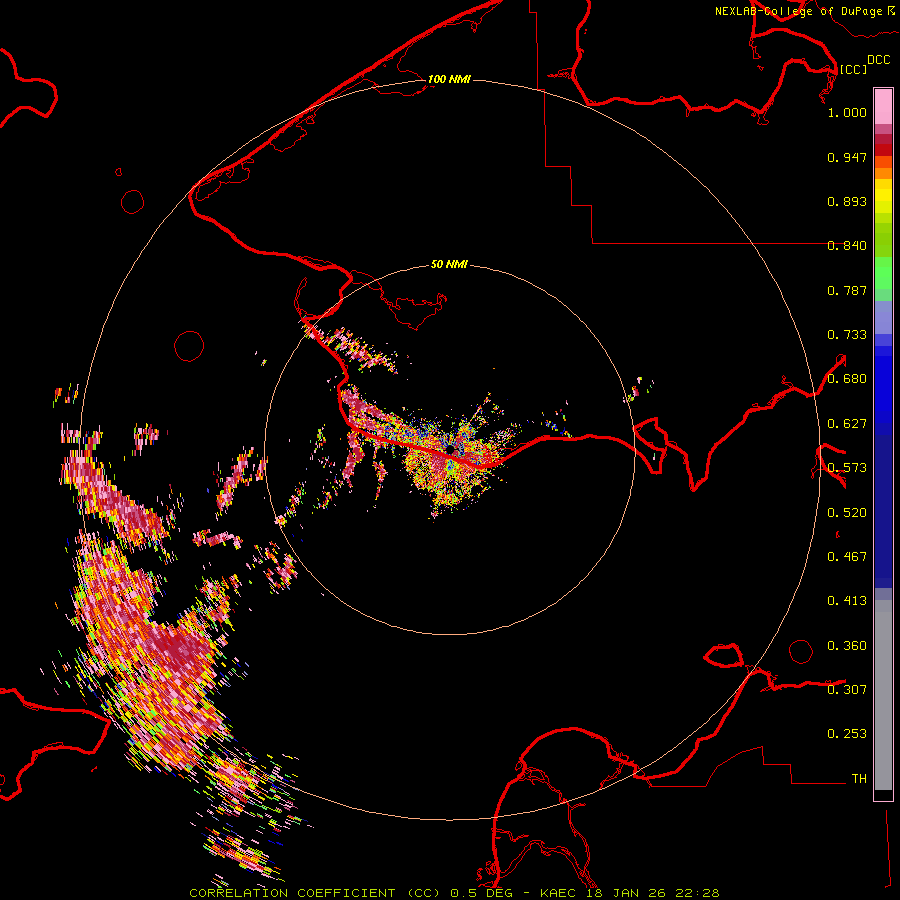This screenshot has height=900, width=900.
Task: Click the TH threshold label
Action: tap(859, 778)
